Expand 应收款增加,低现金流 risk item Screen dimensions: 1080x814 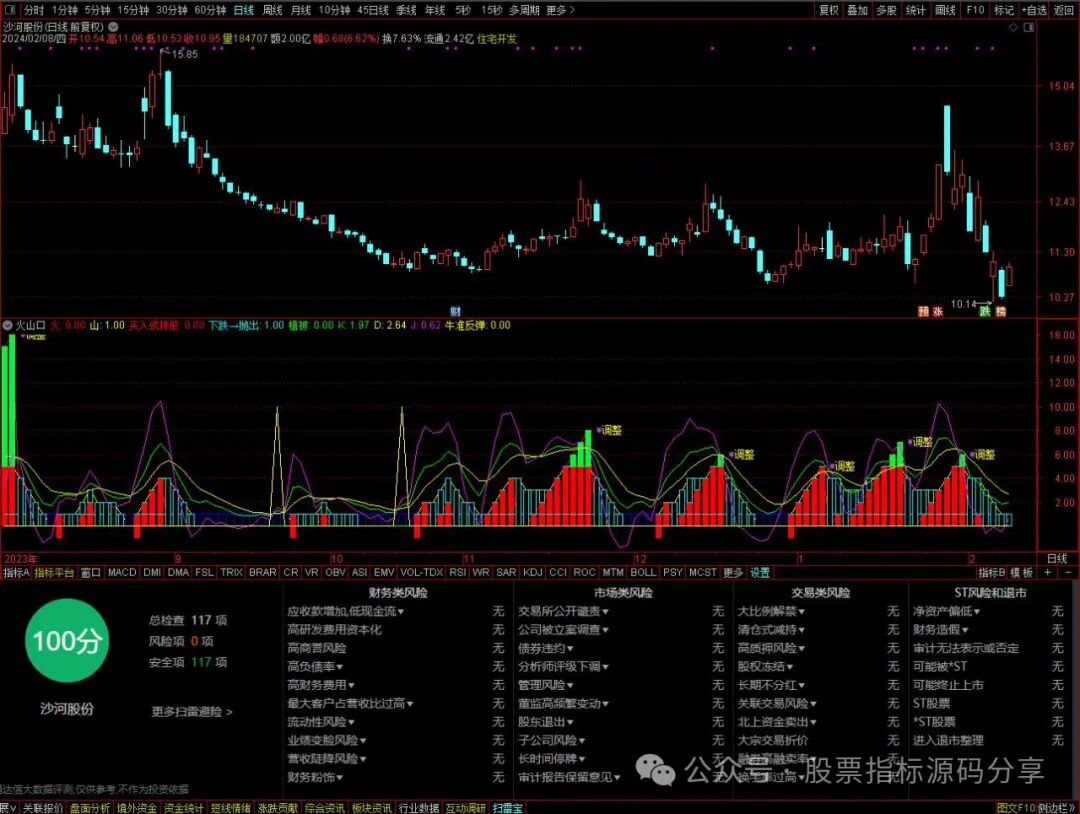pyautogui.click(x=346, y=611)
